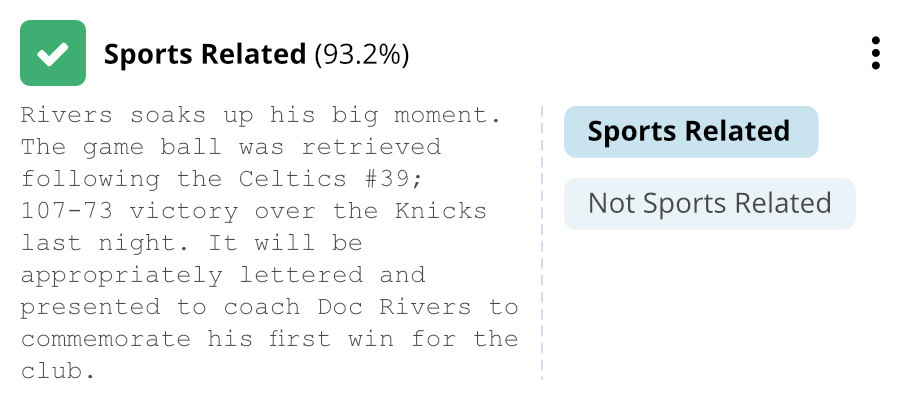Click the vertical dashed divider line
Image resolution: width=900 pixels, height=408 pixels.
(542, 242)
